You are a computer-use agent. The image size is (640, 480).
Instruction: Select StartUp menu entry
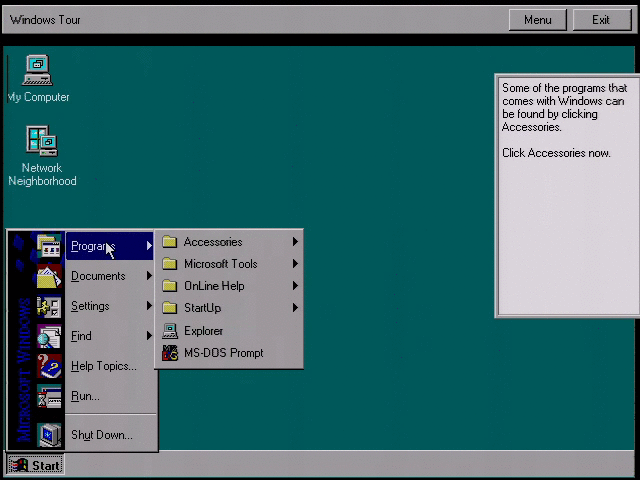229,308
